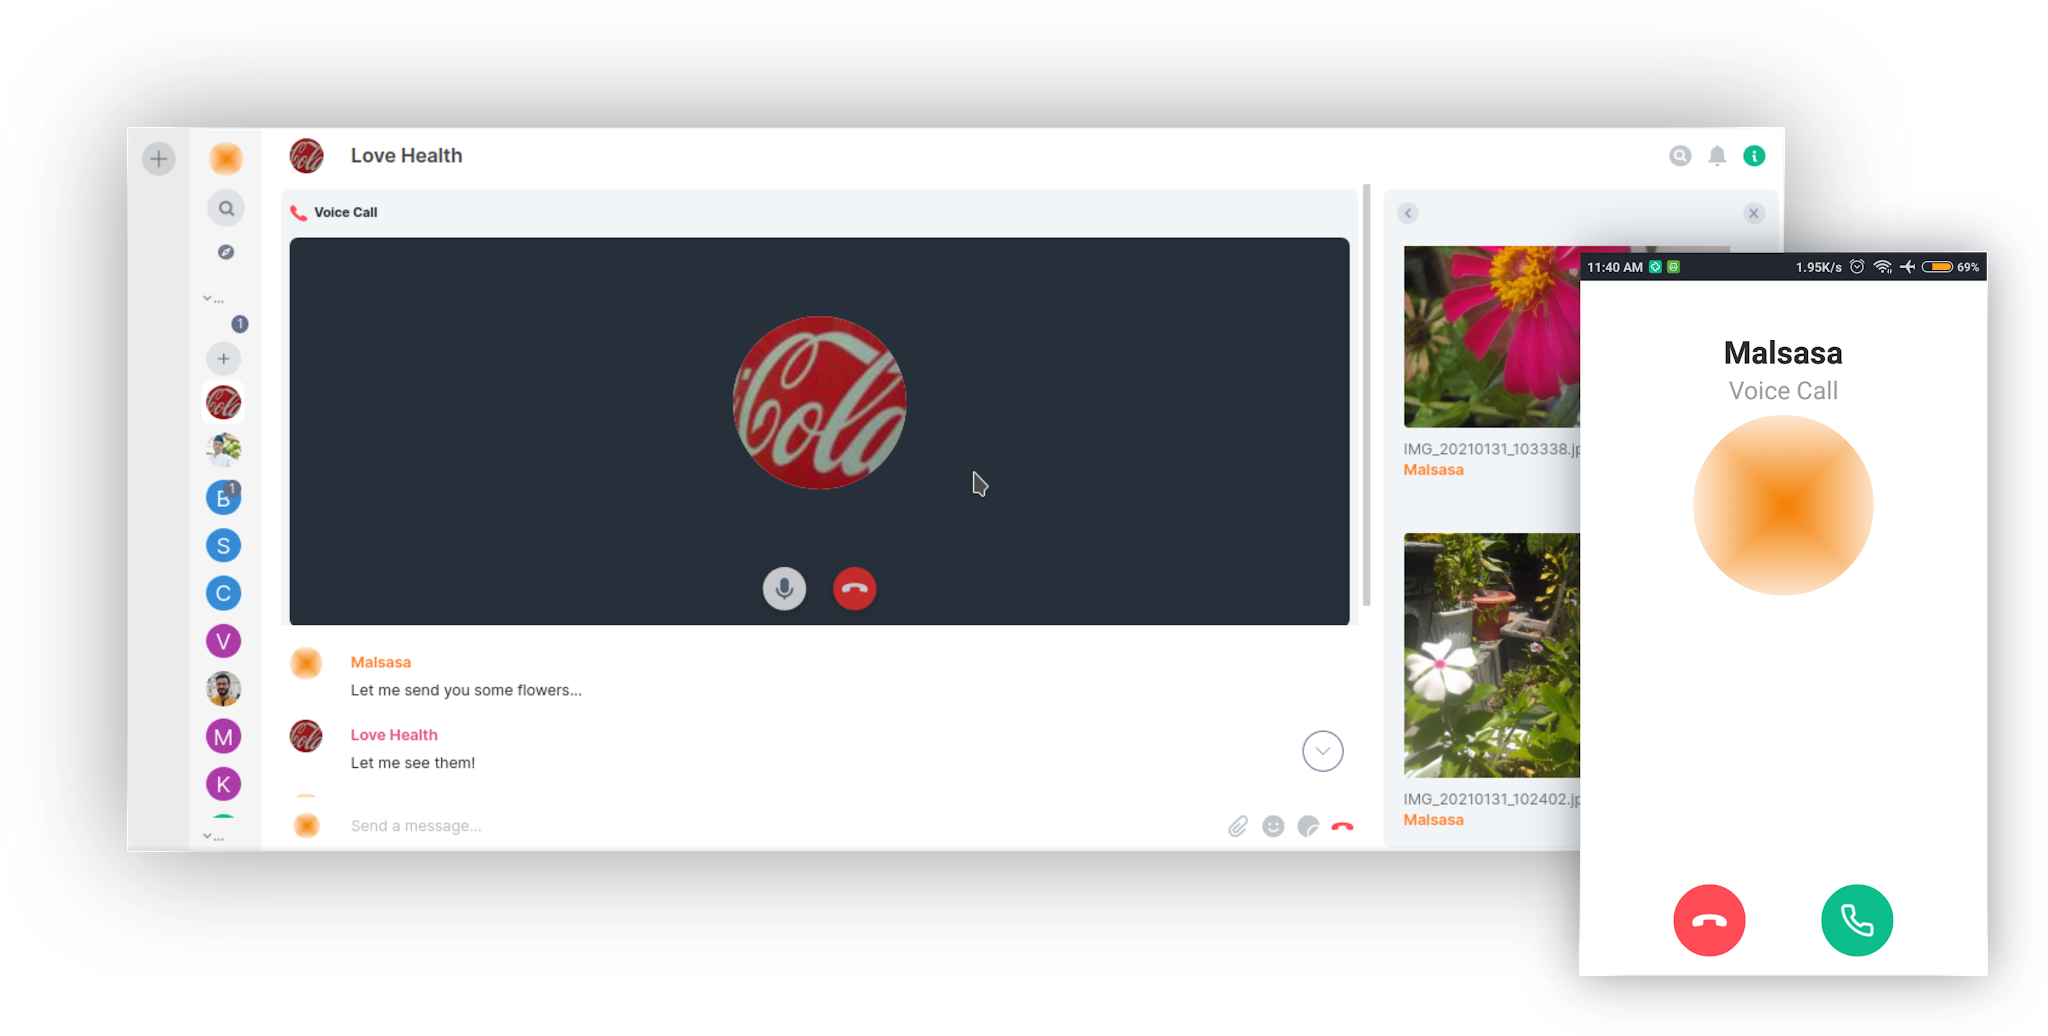Click the unread badge showing 1 in the sidebar
Screen dimensions: 2048x1036
(x=239, y=324)
